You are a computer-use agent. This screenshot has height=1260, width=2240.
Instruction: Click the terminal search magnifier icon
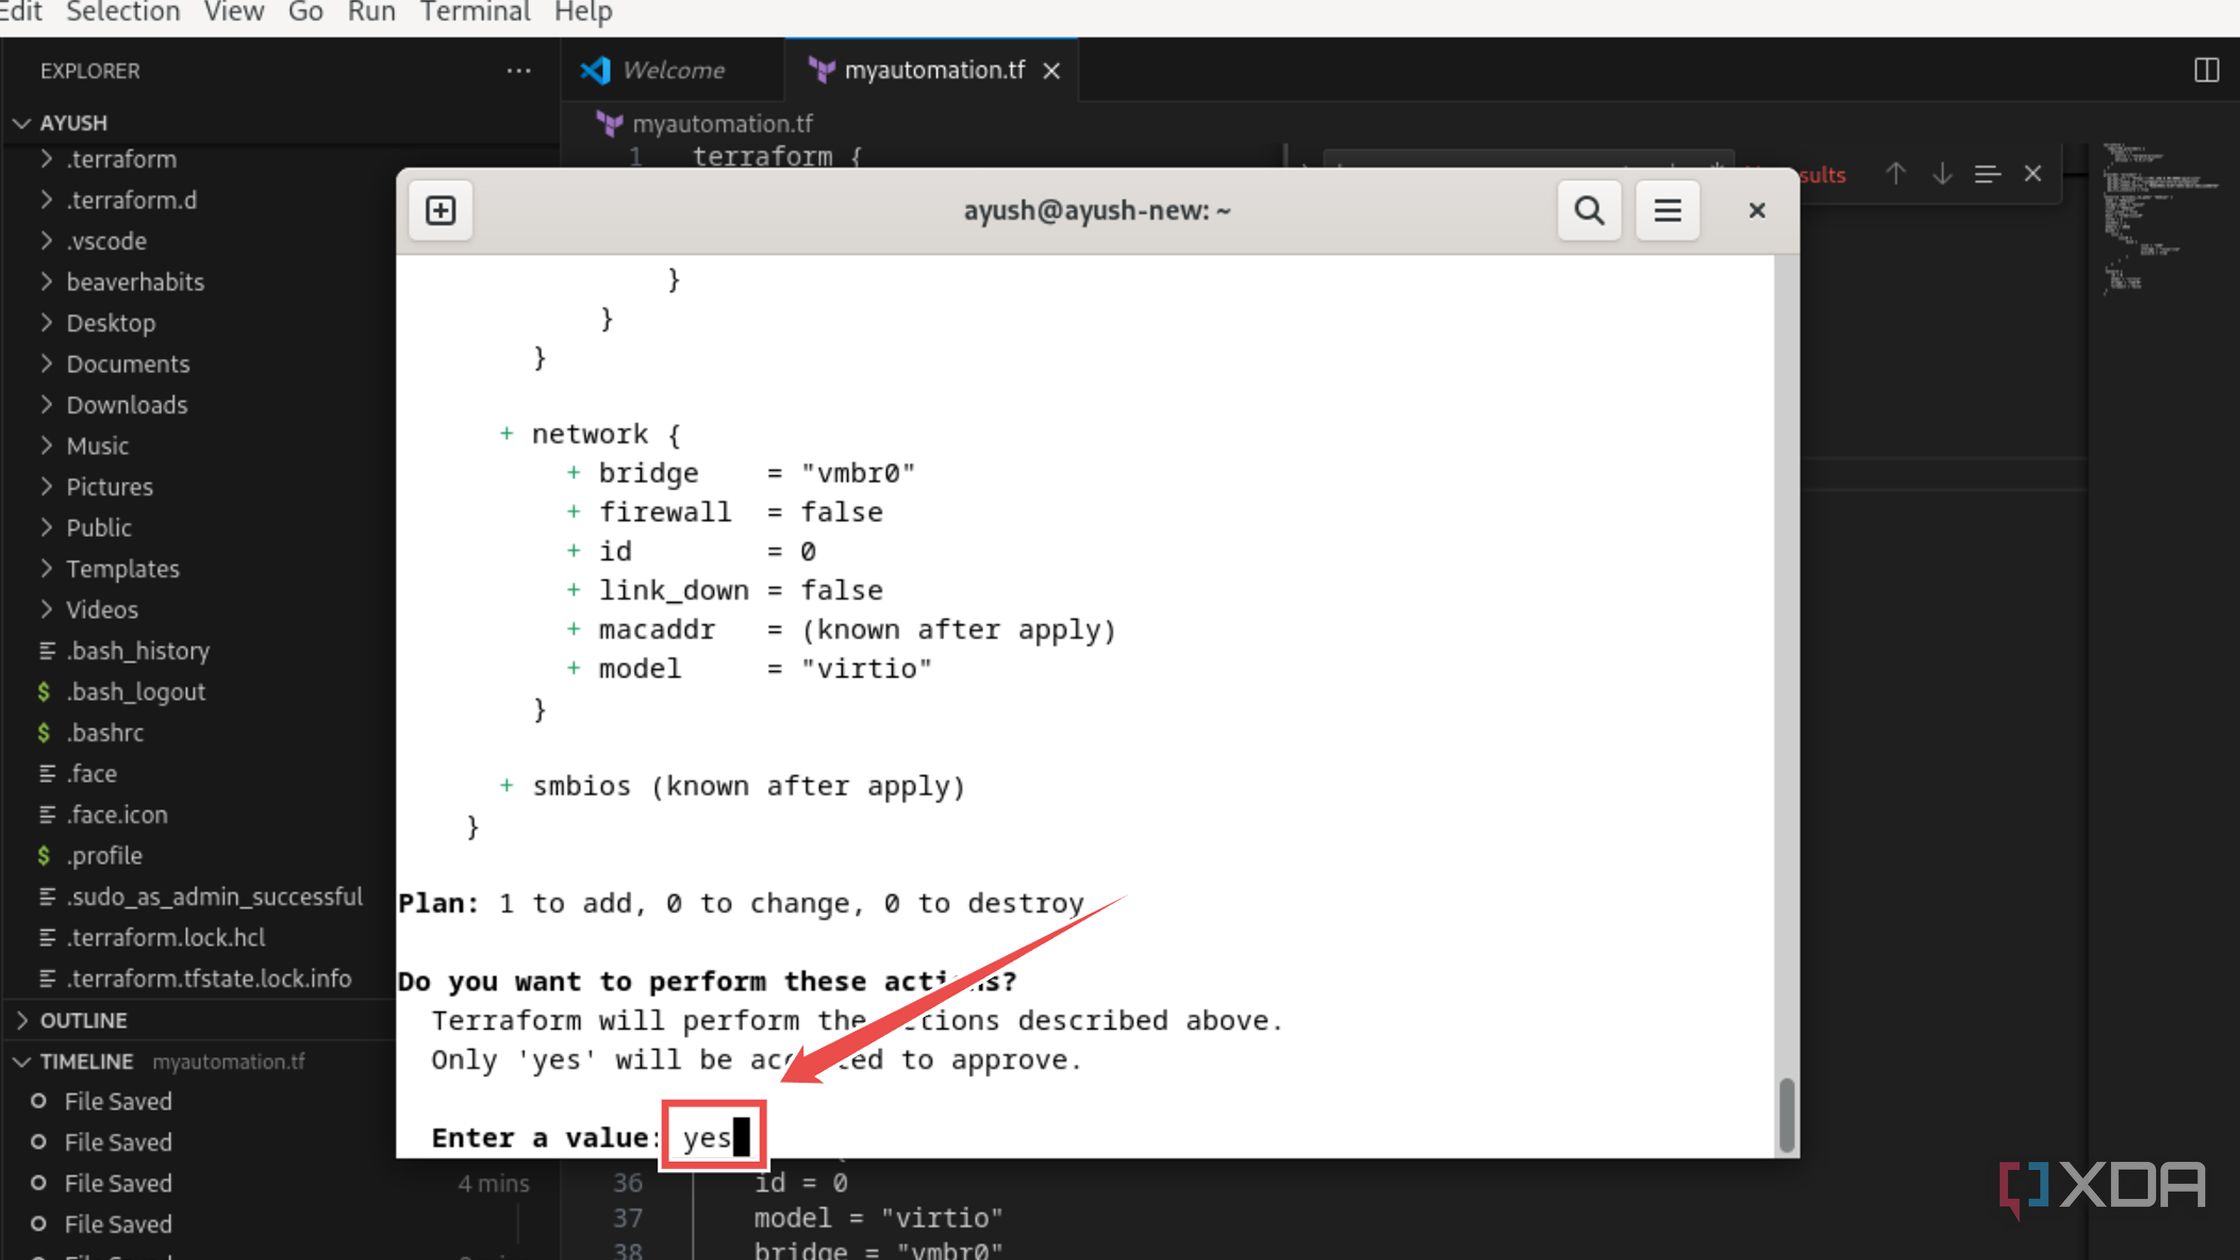[1589, 211]
